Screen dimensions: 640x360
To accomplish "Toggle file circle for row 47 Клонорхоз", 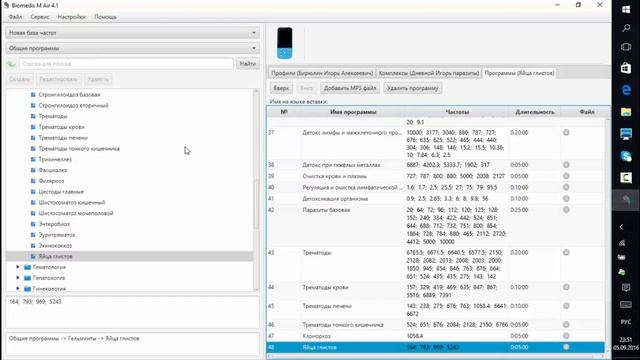I will [566, 336].
